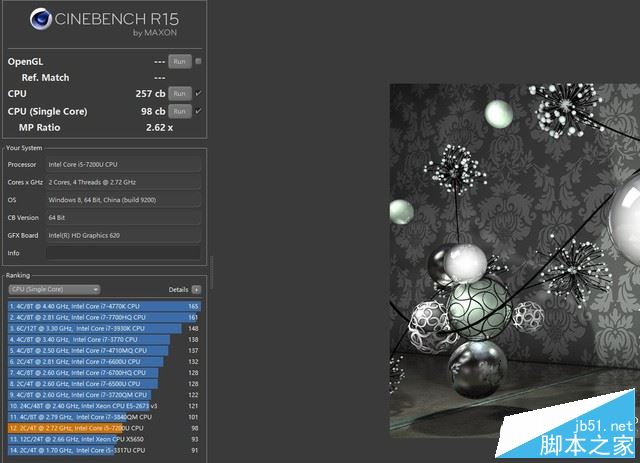Viewport: 640px width, 463px height.
Task: Run the CPU (Single Core) benchmark
Action: coord(180,111)
